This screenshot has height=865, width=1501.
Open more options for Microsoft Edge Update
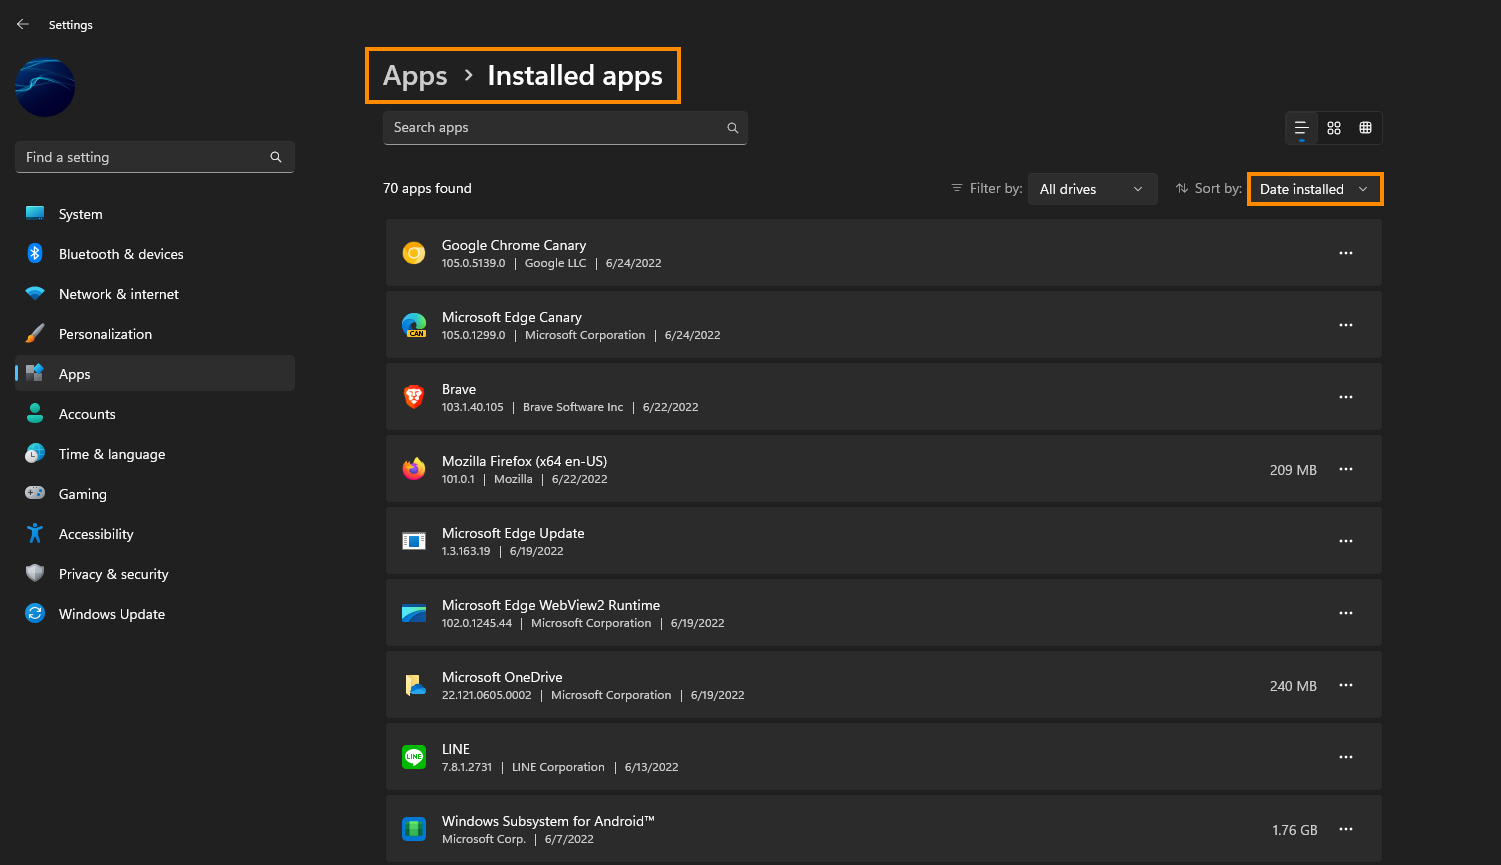pyautogui.click(x=1346, y=541)
